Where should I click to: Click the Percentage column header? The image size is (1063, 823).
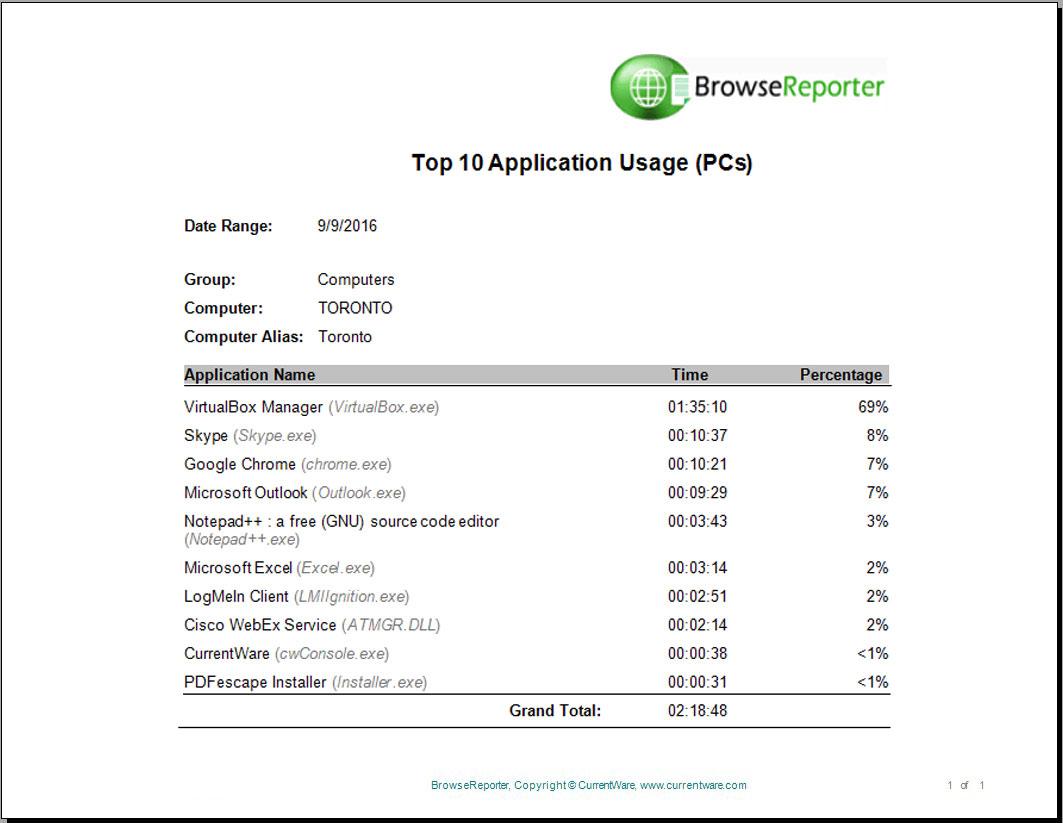click(841, 375)
